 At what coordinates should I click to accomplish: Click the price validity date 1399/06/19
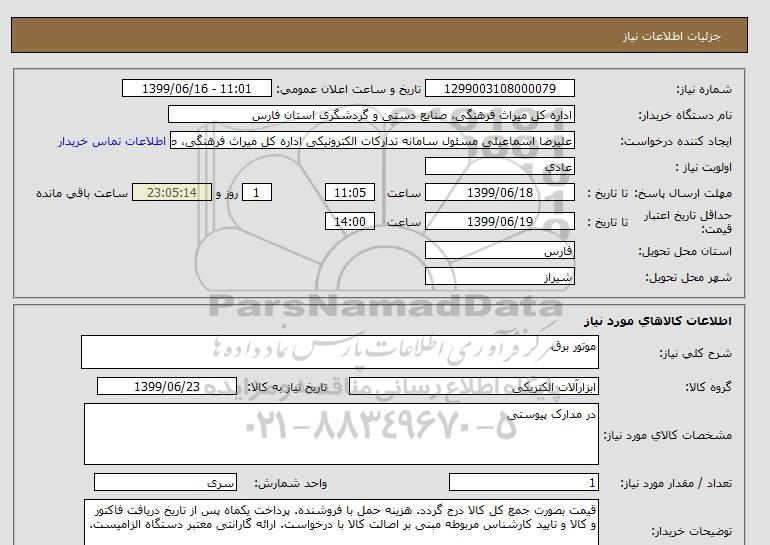click(x=499, y=221)
